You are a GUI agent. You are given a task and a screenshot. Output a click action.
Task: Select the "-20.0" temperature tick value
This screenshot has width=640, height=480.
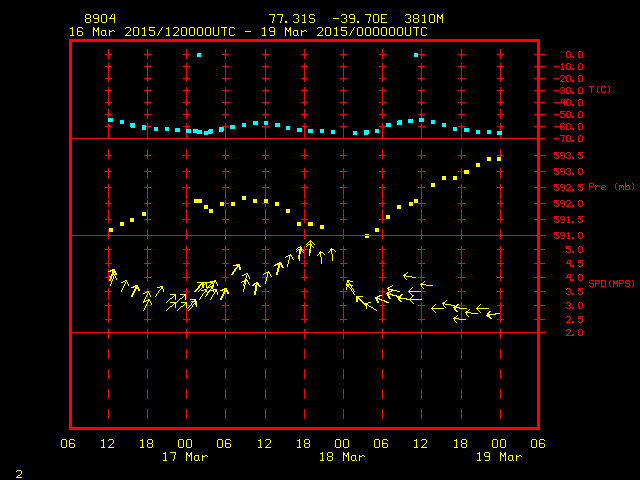point(569,78)
